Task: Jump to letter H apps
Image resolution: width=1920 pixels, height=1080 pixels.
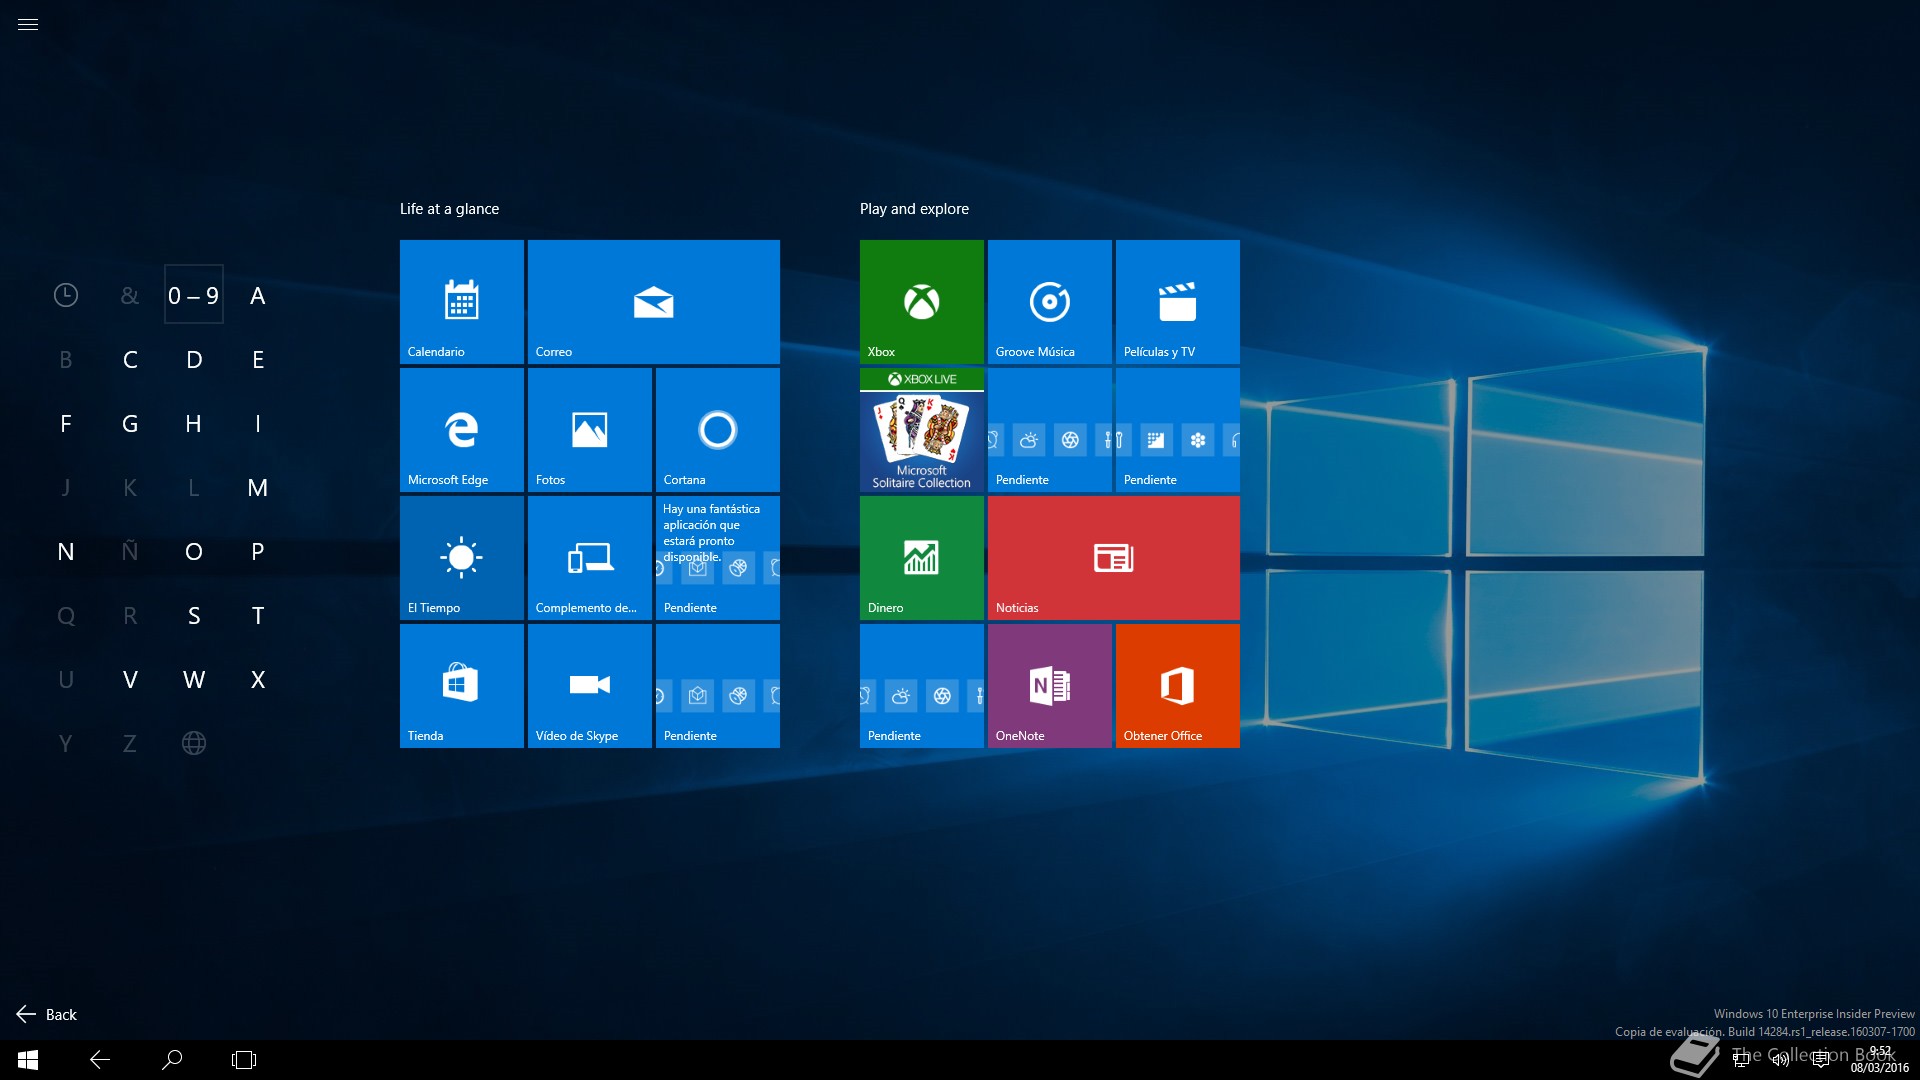Action: point(194,423)
